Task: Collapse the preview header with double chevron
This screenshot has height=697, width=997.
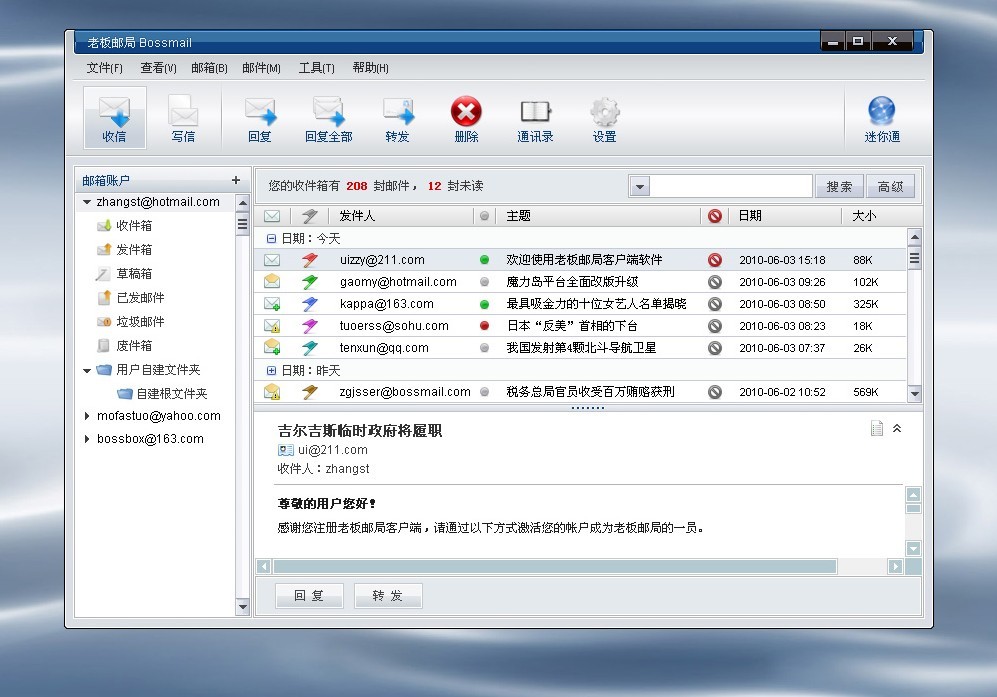Action: (897, 429)
